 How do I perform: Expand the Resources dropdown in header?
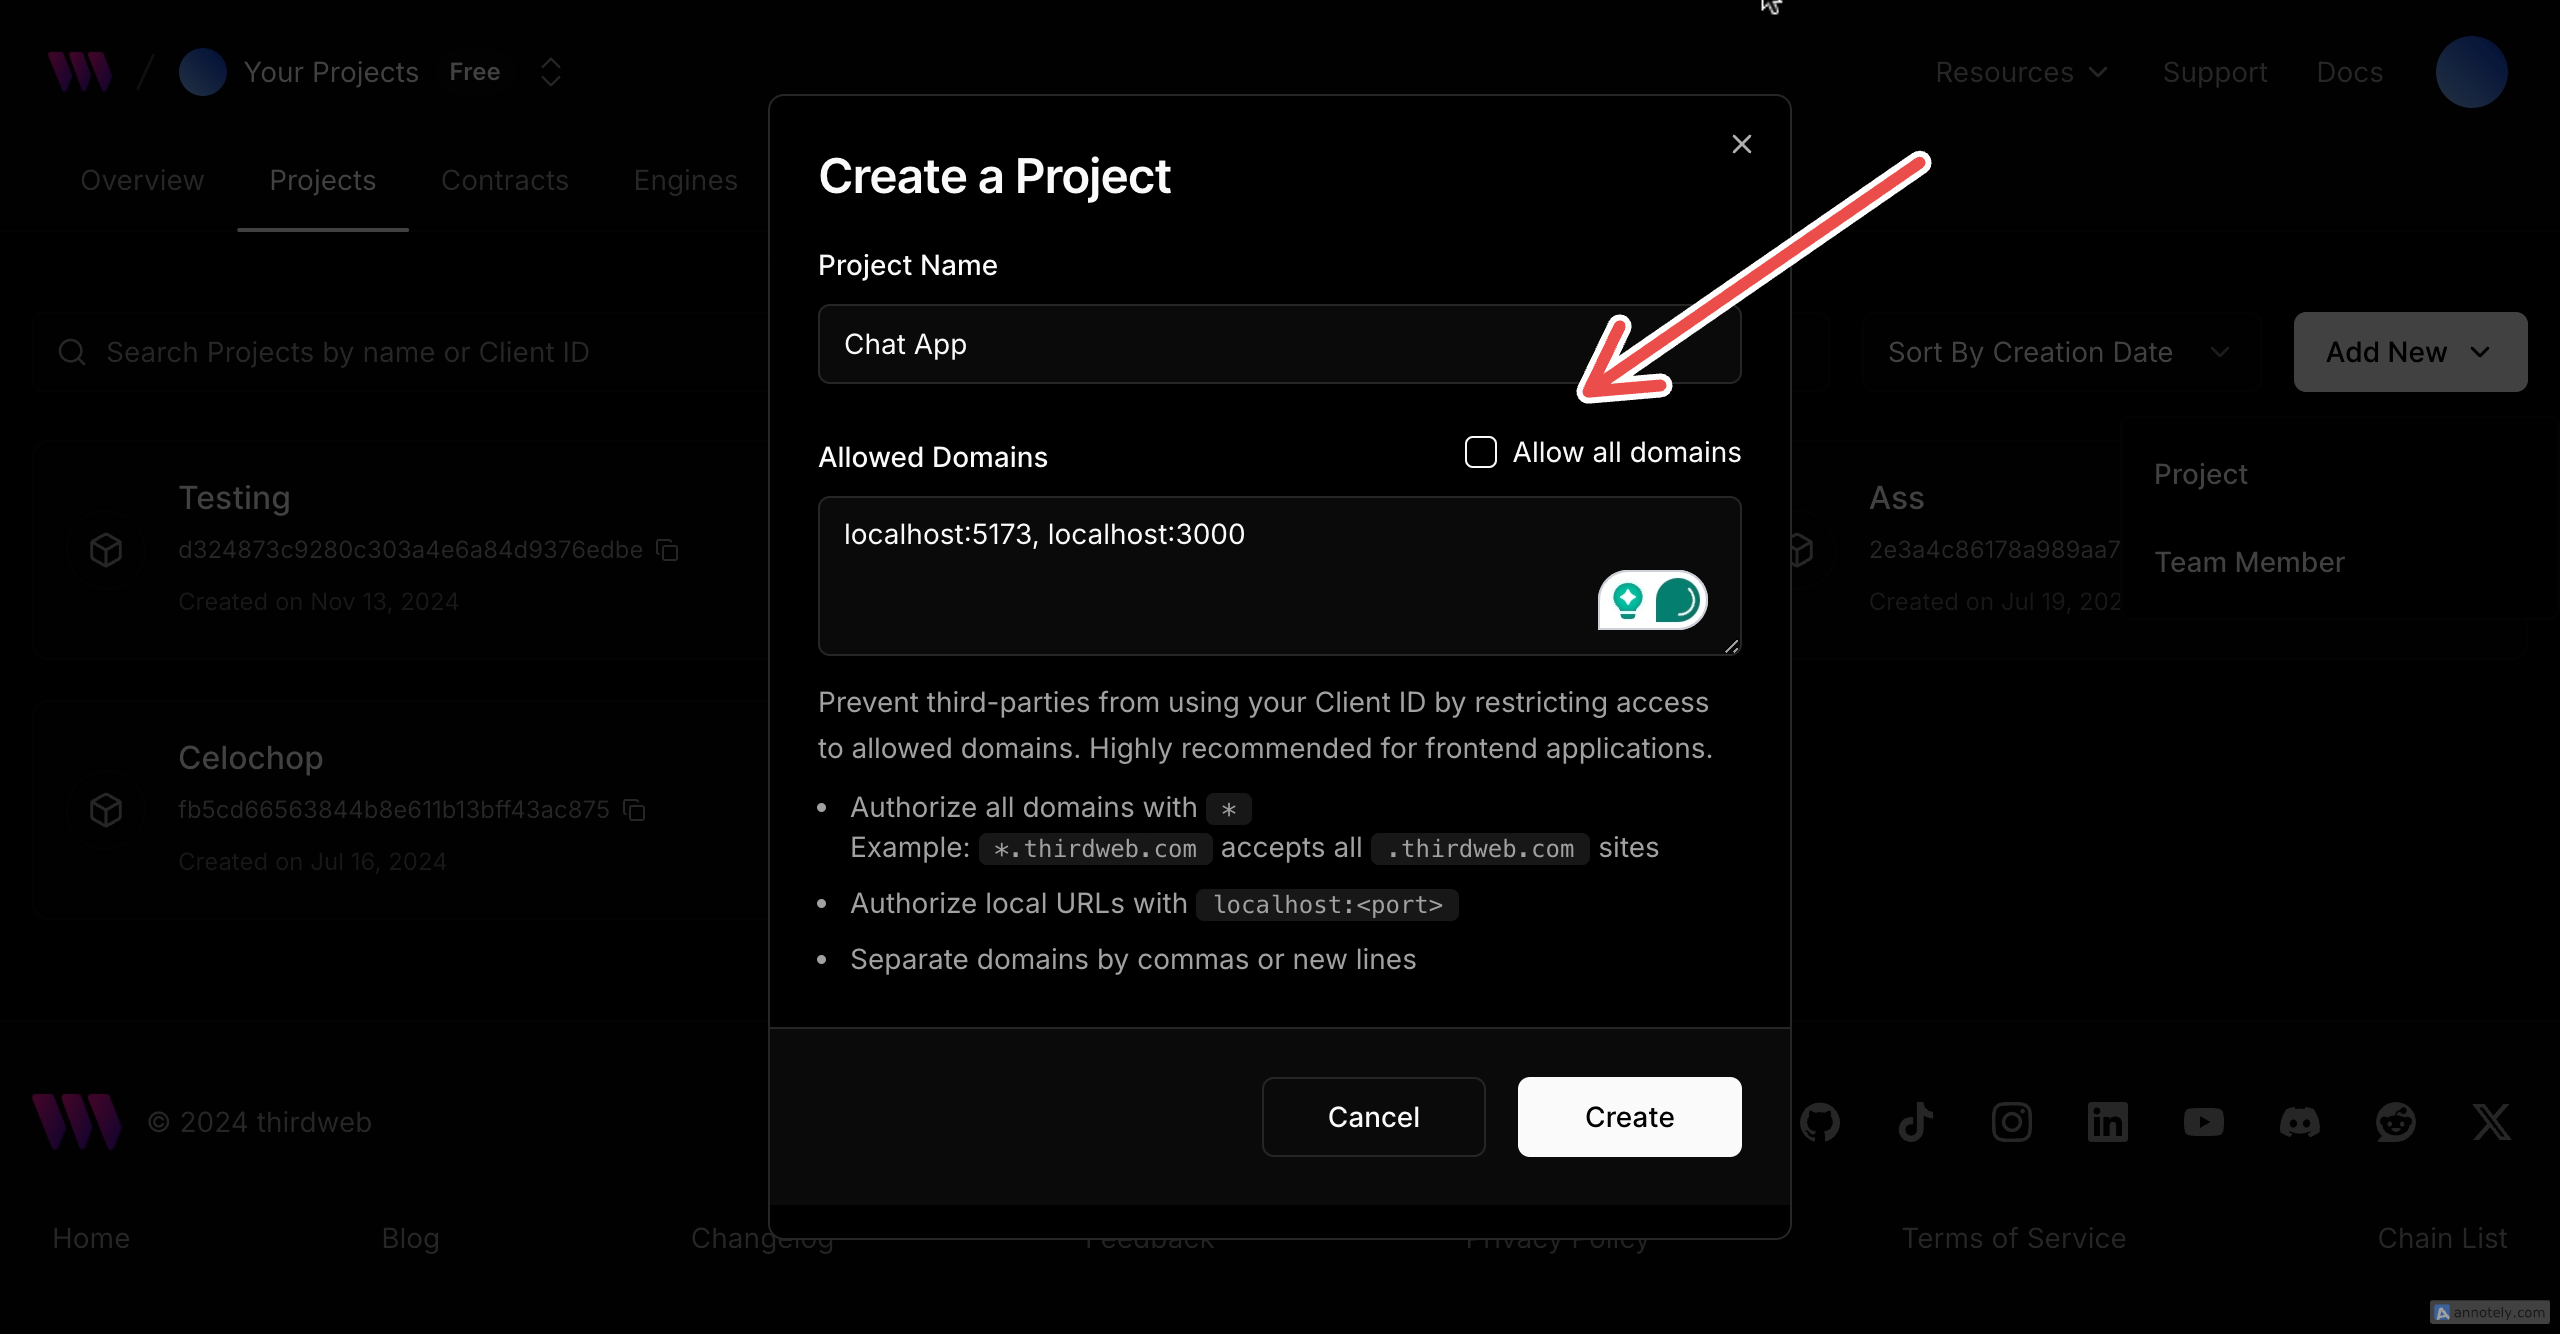tap(2021, 72)
